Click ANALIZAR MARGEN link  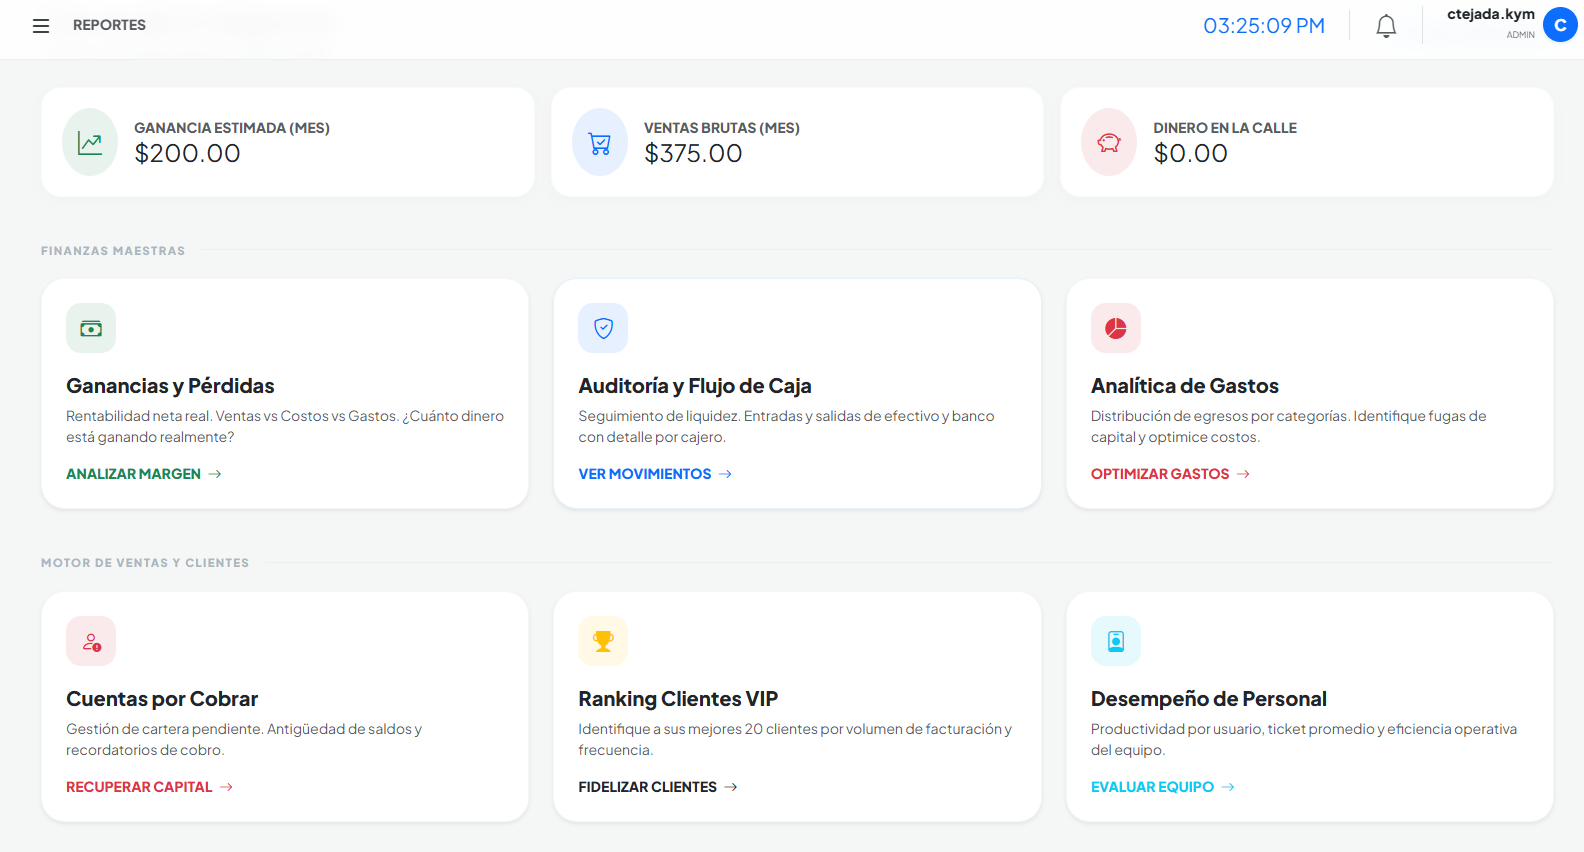[134, 473]
